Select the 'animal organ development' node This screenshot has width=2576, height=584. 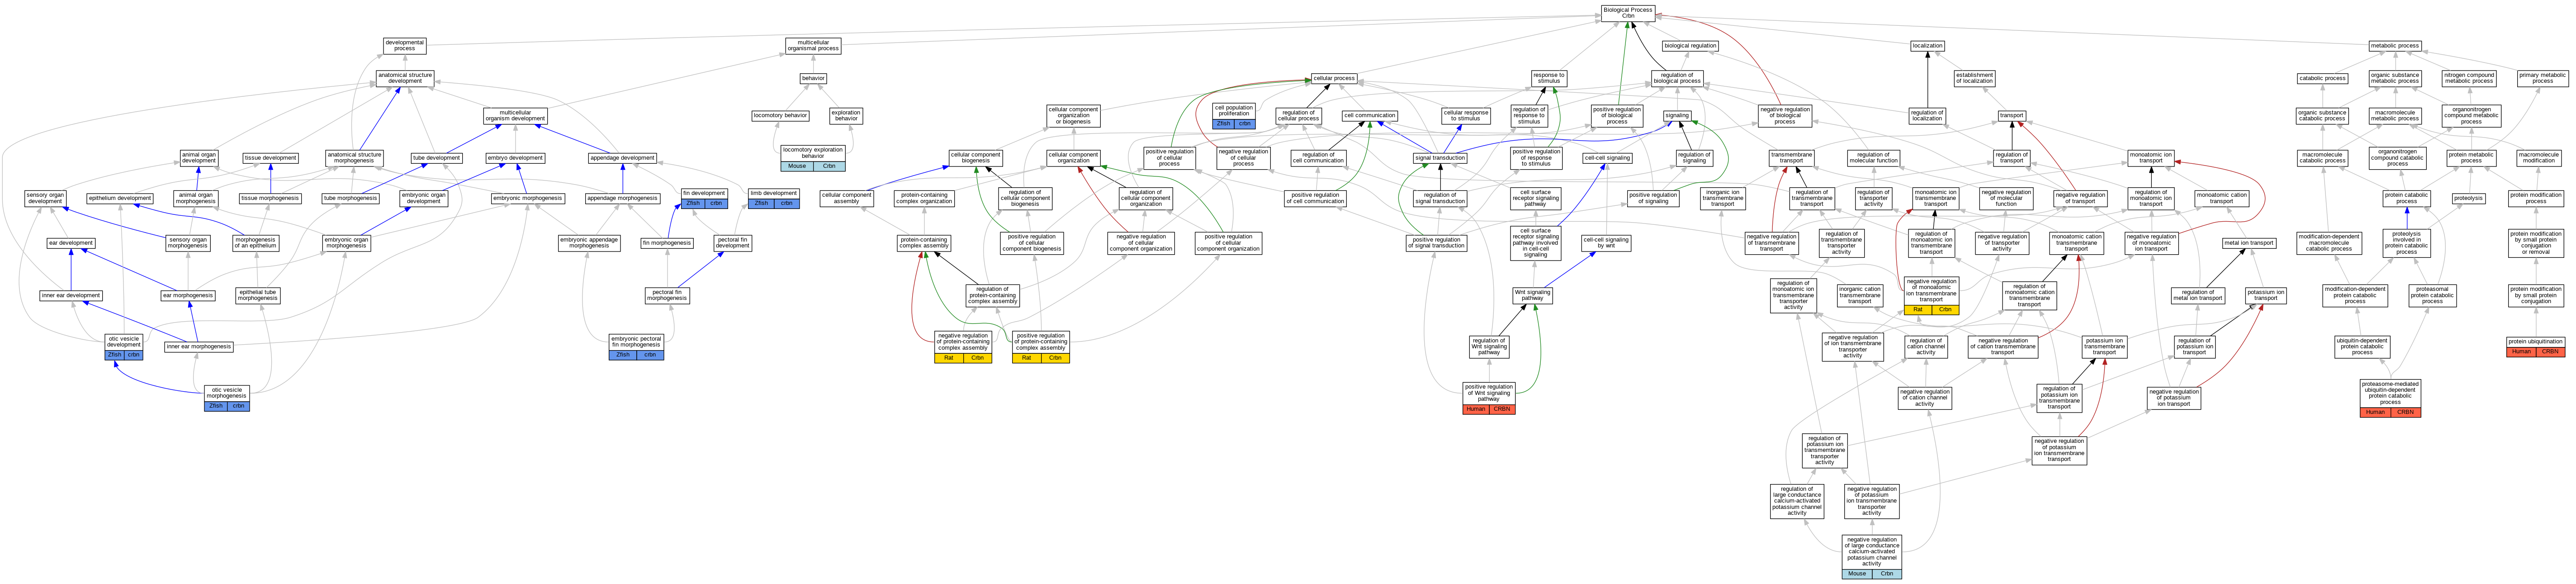(198, 158)
